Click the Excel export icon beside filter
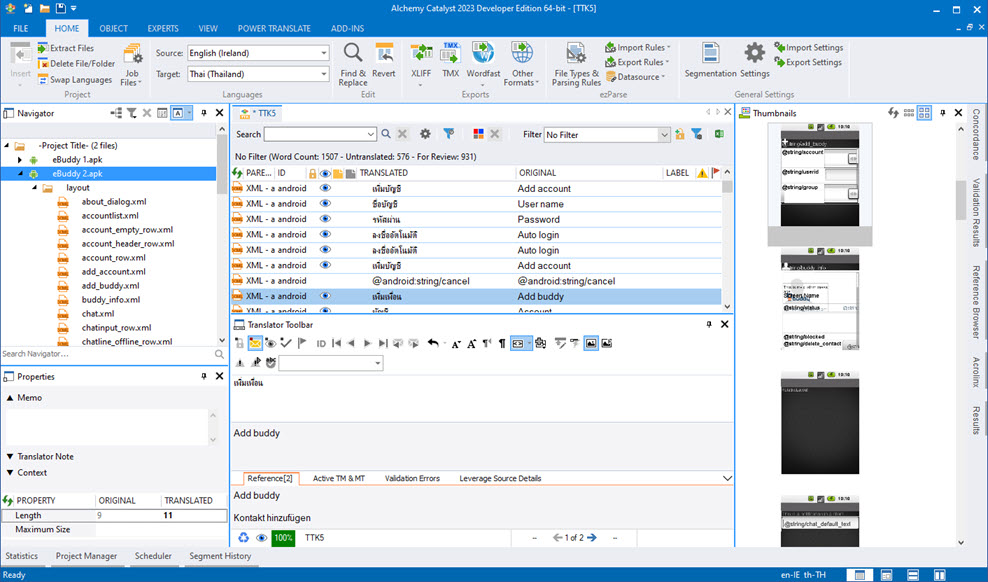This screenshot has width=988, height=582. pos(719,134)
